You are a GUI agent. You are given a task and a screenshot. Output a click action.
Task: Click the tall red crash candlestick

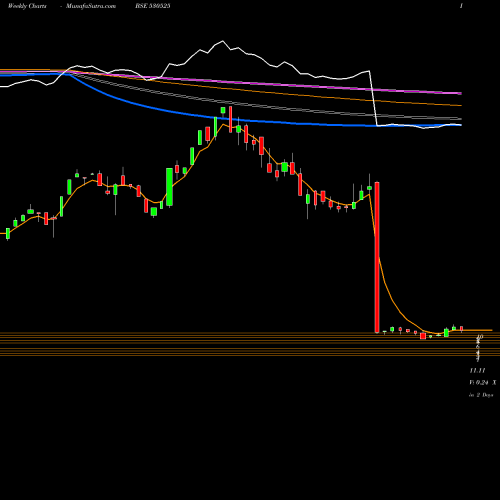(377, 257)
